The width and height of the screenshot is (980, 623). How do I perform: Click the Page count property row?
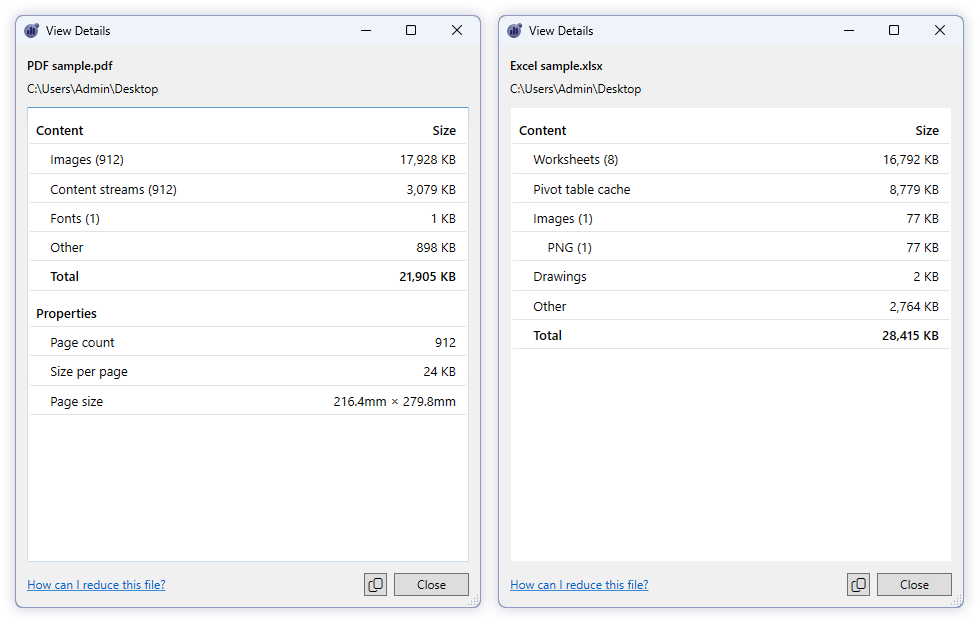[x=248, y=342]
